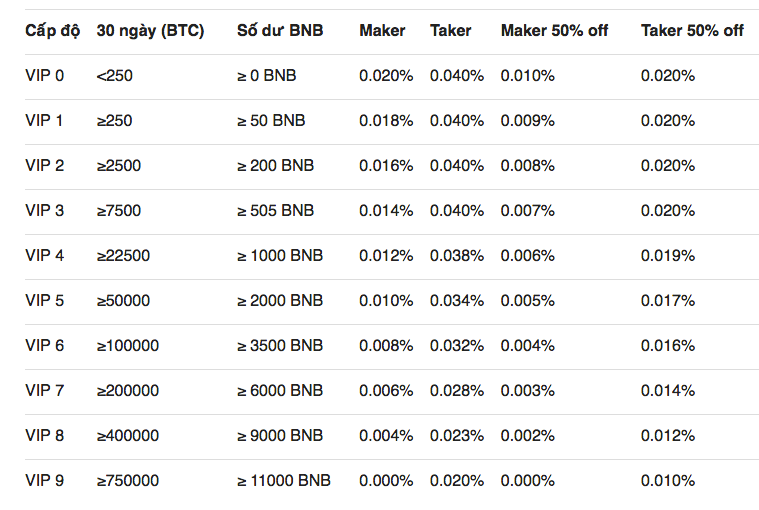Select the VIP 3 row label
The width and height of the screenshot is (759, 510).
point(45,210)
